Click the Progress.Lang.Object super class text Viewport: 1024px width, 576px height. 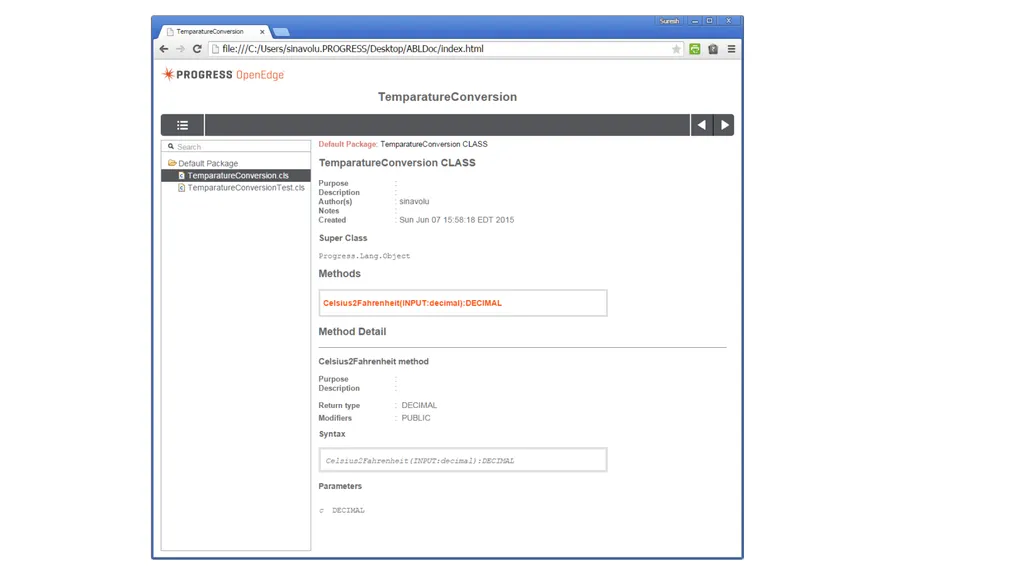pos(364,256)
